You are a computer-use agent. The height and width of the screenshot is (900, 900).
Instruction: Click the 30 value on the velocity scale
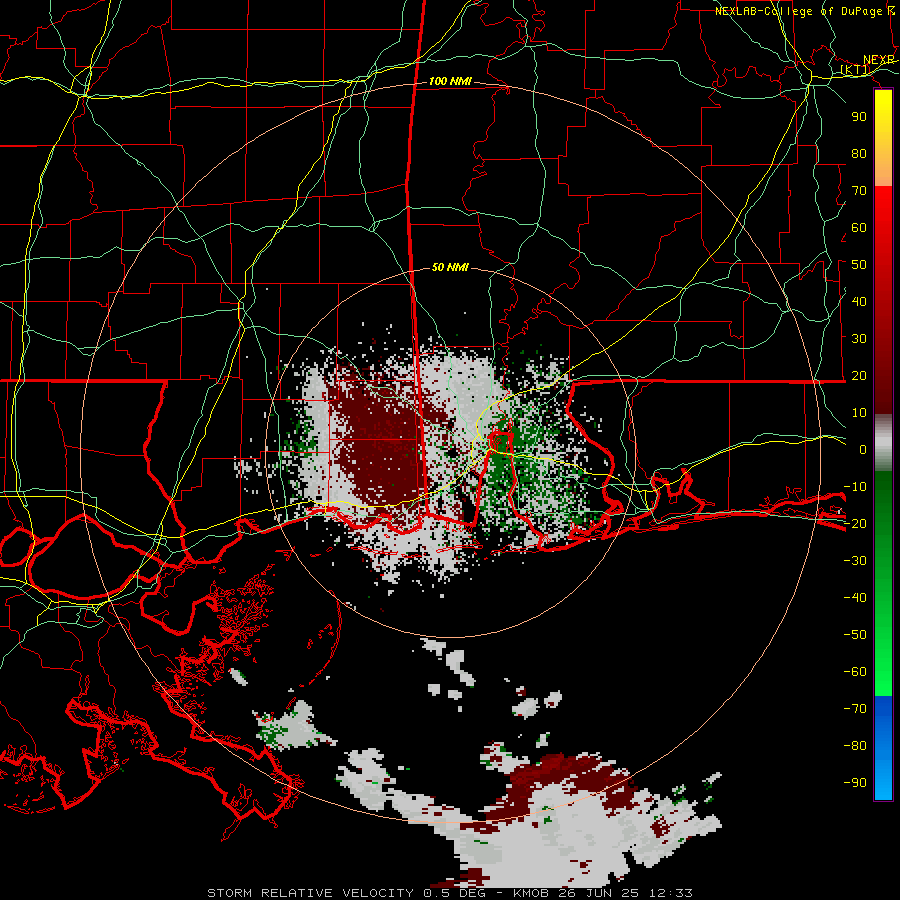tap(859, 339)
